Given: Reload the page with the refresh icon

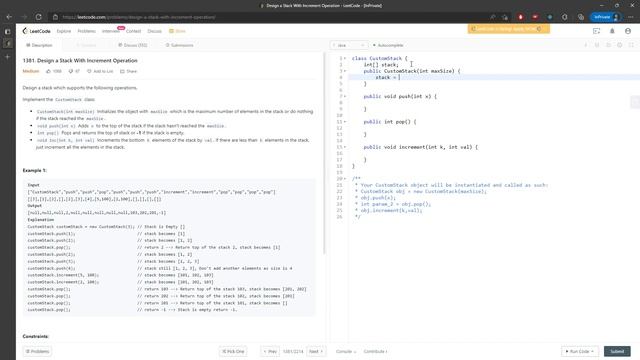Looking at the screenshot, I should tap(38, 17).
